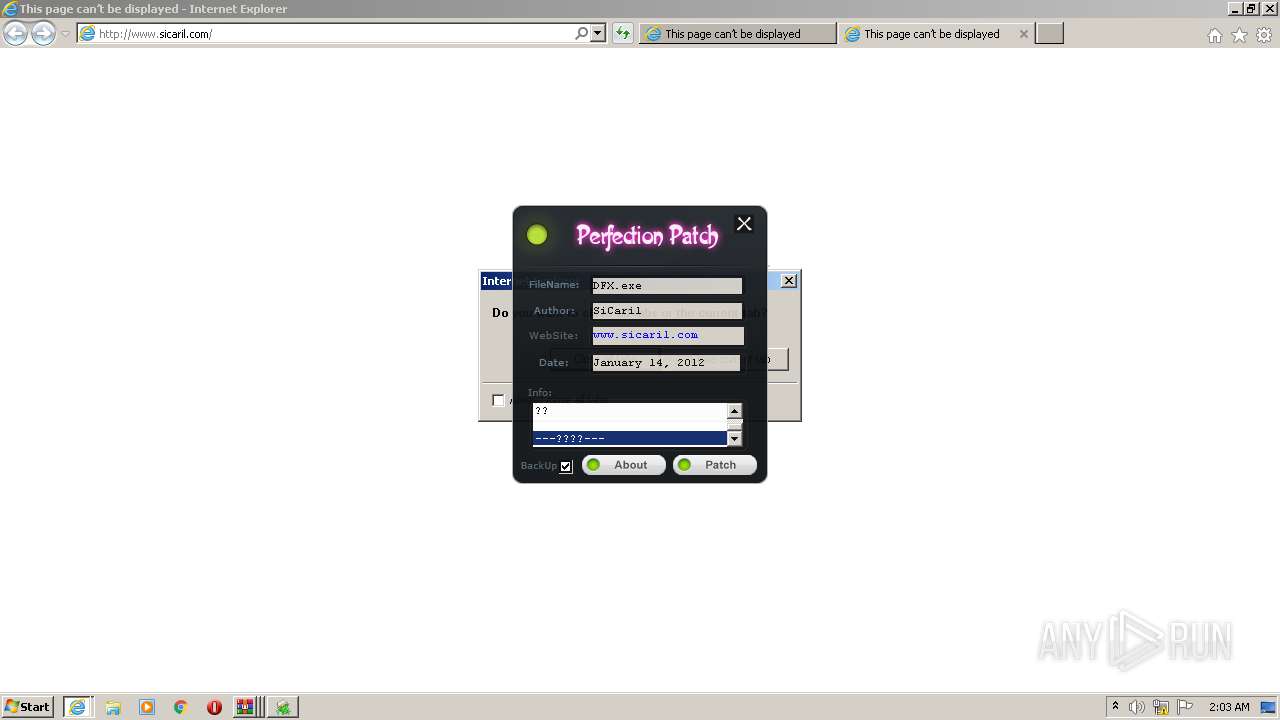Close the Perfection Patch window
Viewport: 1280px width, 720px height.
coord(744,224)
